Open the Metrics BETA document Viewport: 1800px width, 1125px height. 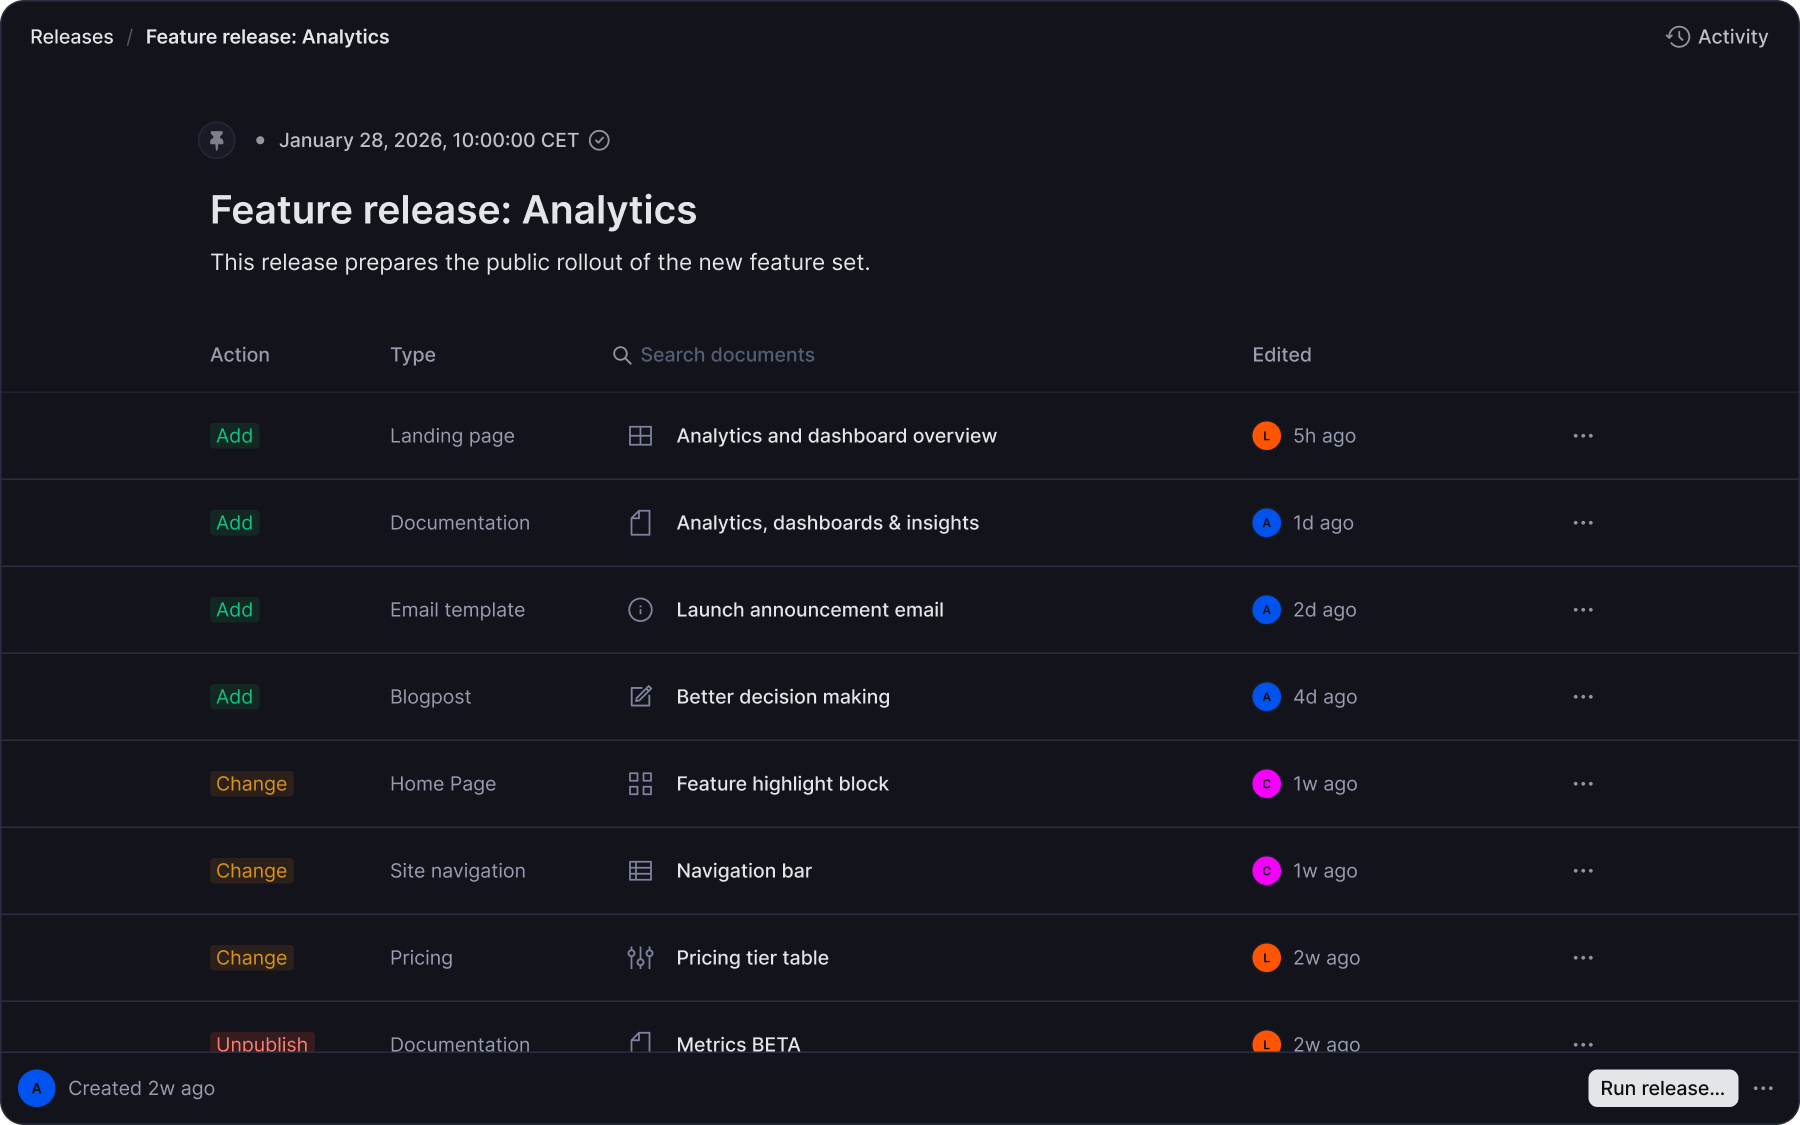click(738, 1044)
